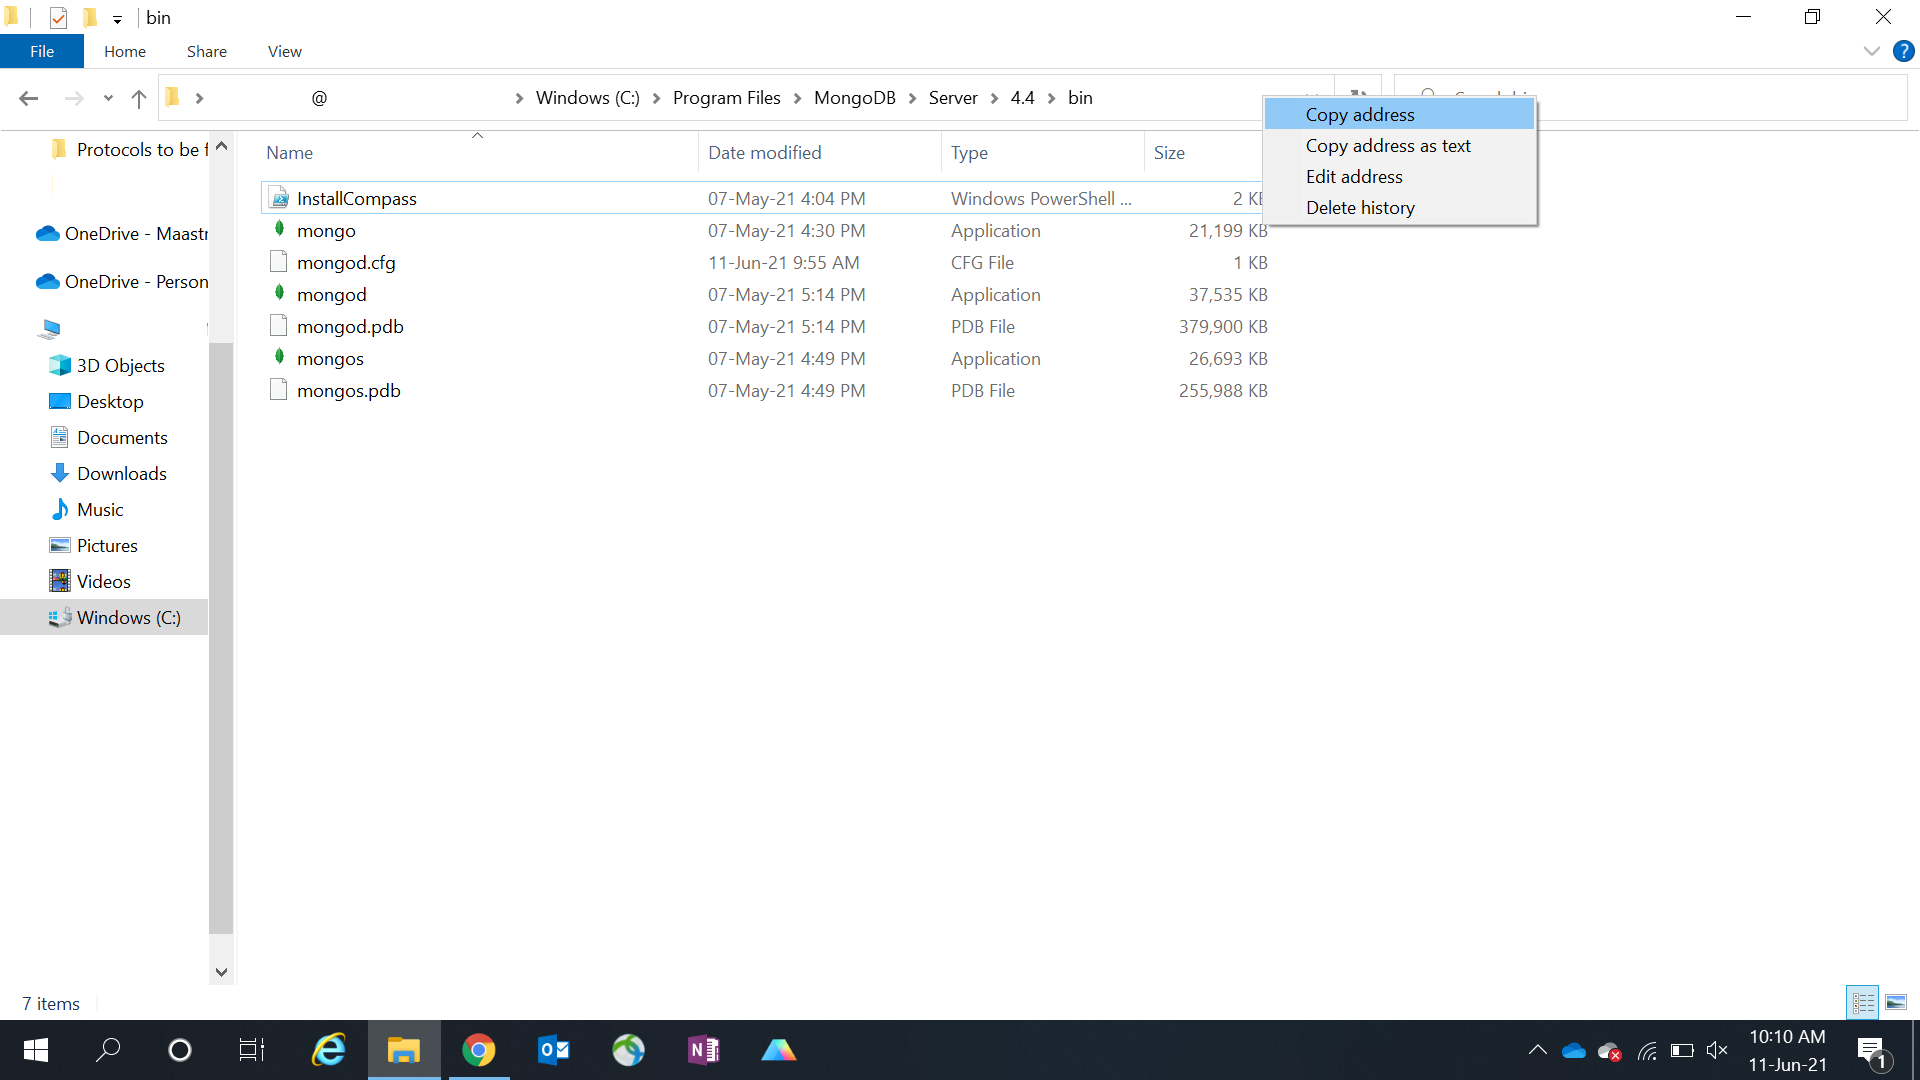Choose Edit address menu entry

(1353, 177)
